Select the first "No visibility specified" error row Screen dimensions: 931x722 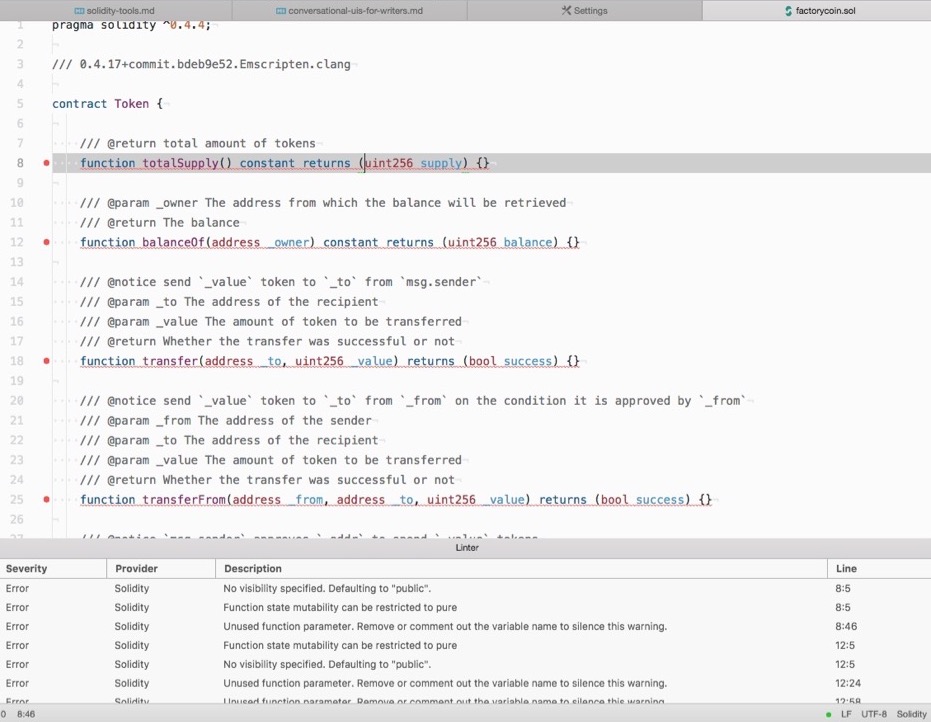coord(327,588)
